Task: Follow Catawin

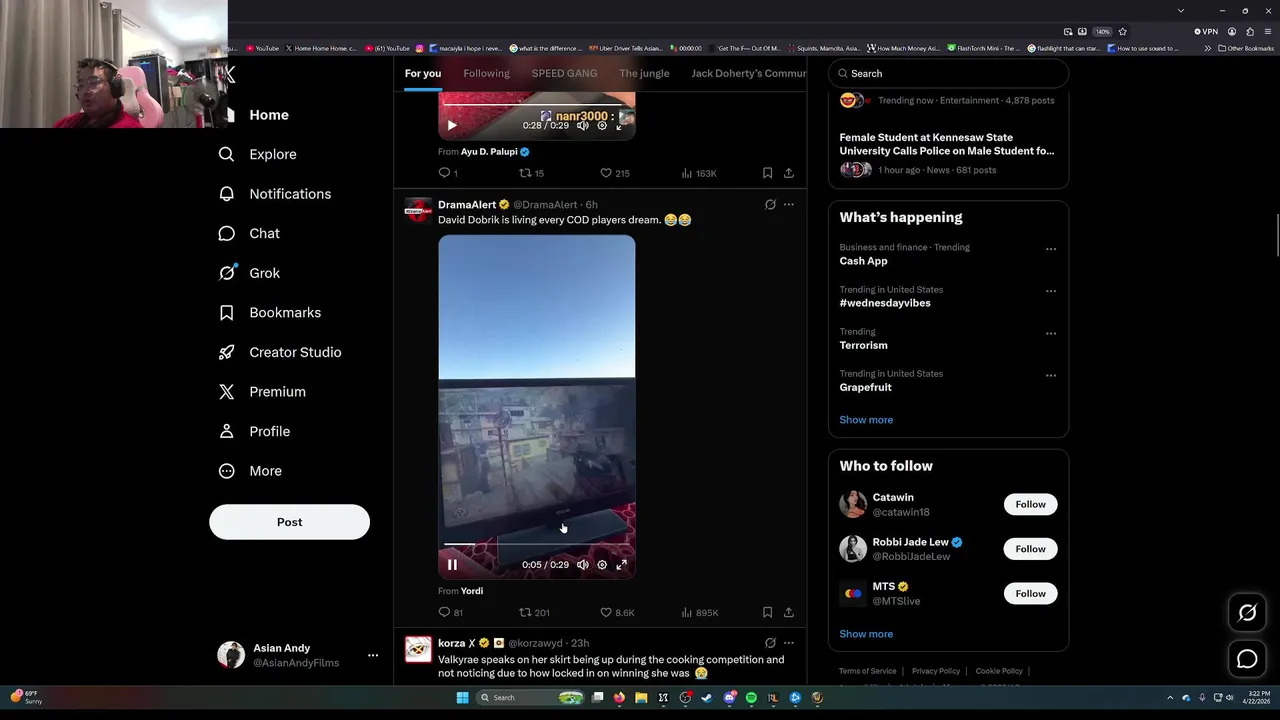Action: pyautogui.click(x=1030, y=504)
